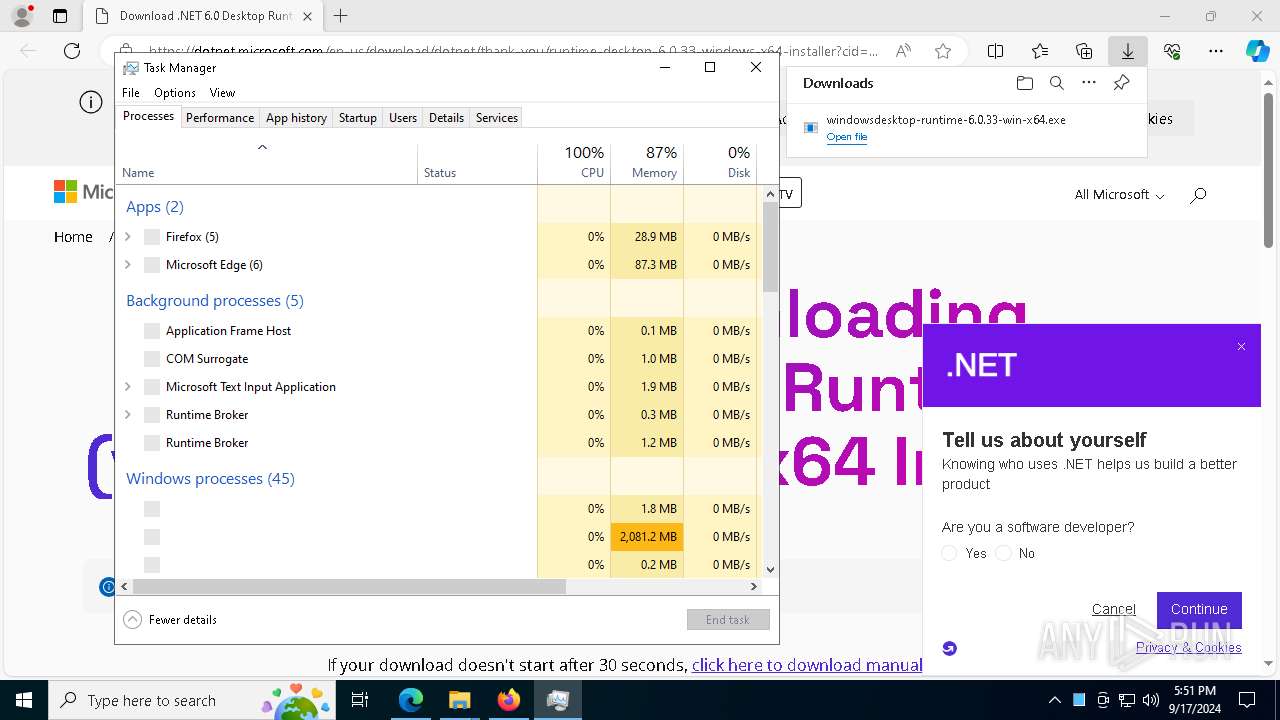Click Task Manager vertical scrollbar thumb
Screen dimensions: 1280x720
point(770,247)
